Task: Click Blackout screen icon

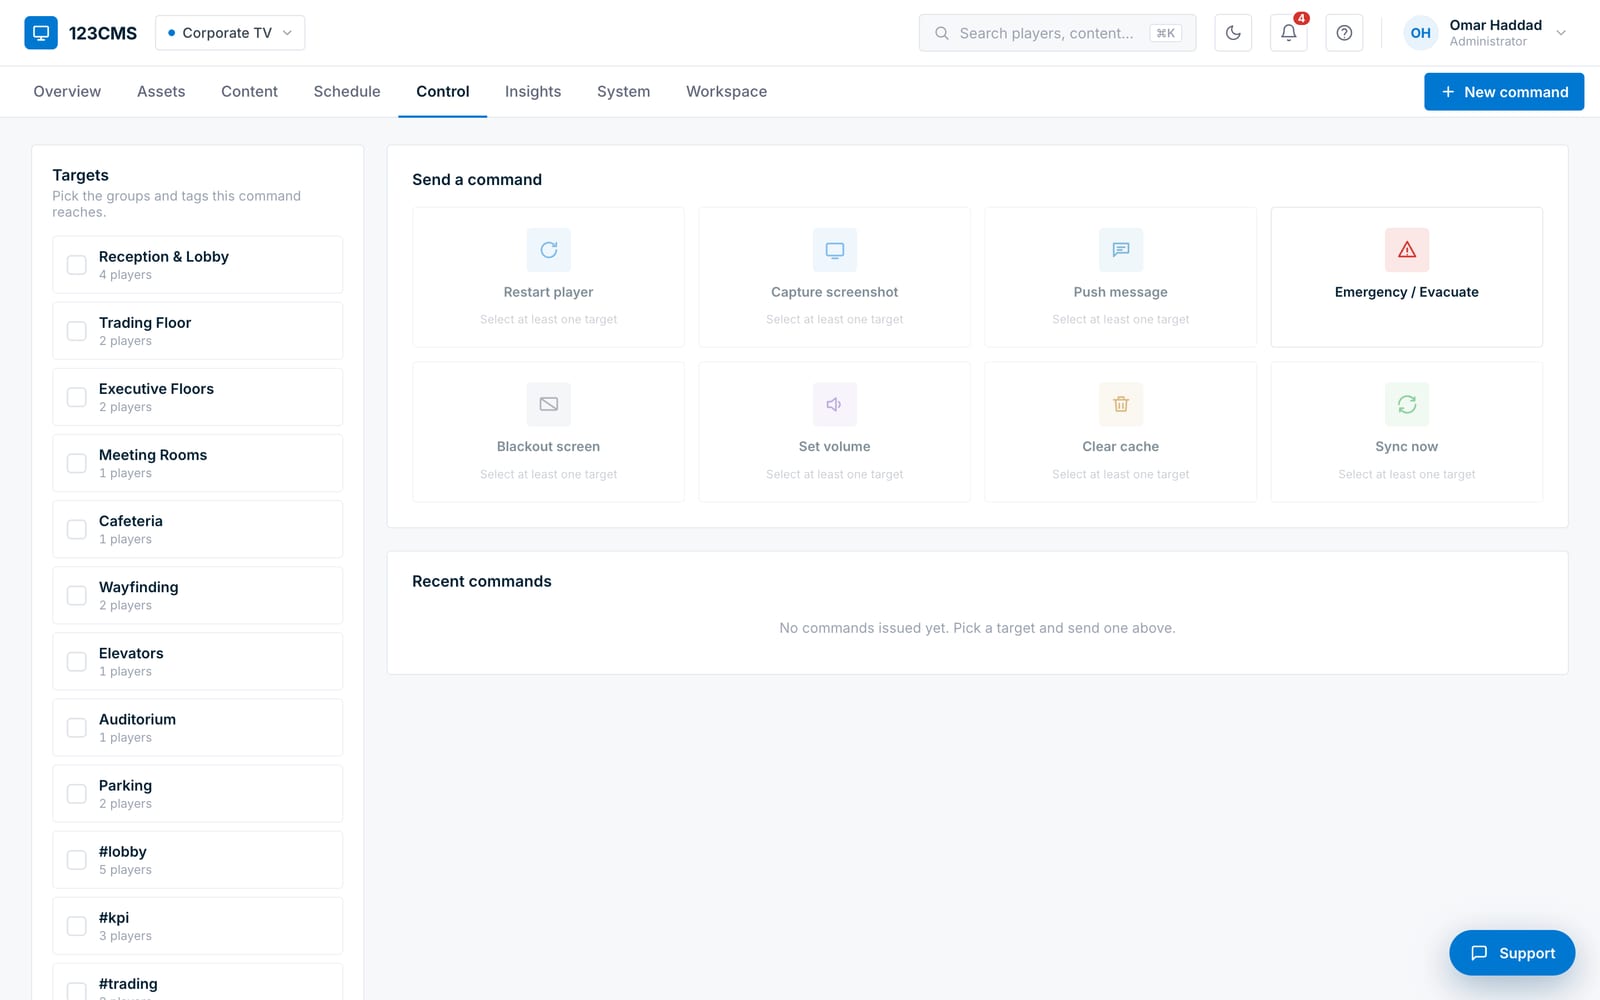Action: pos(549,404)
